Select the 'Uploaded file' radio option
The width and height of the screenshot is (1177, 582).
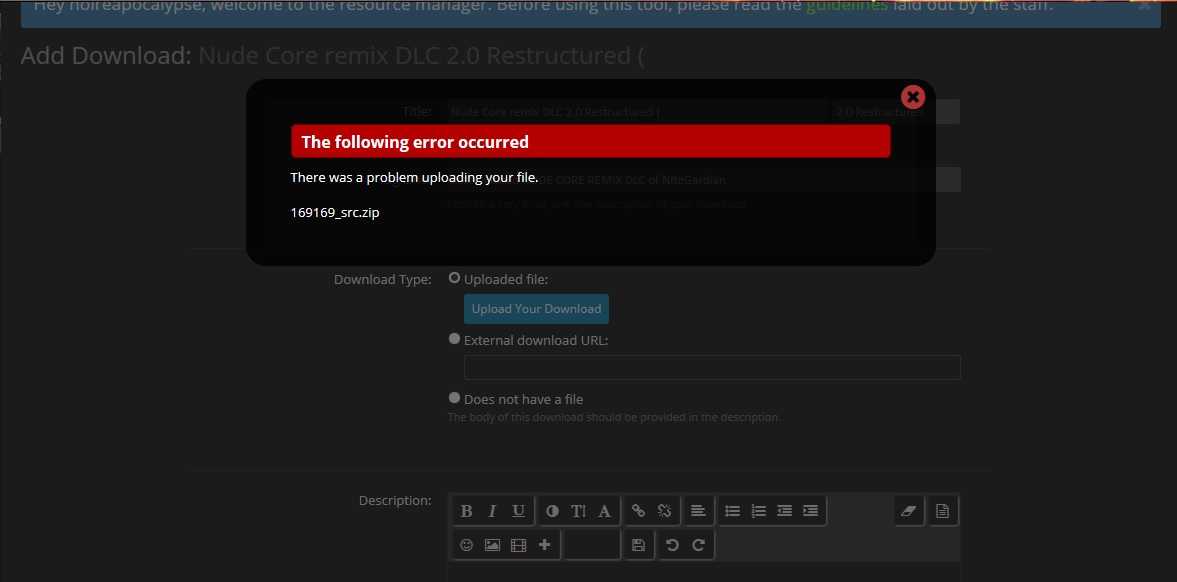click(455, 278)
